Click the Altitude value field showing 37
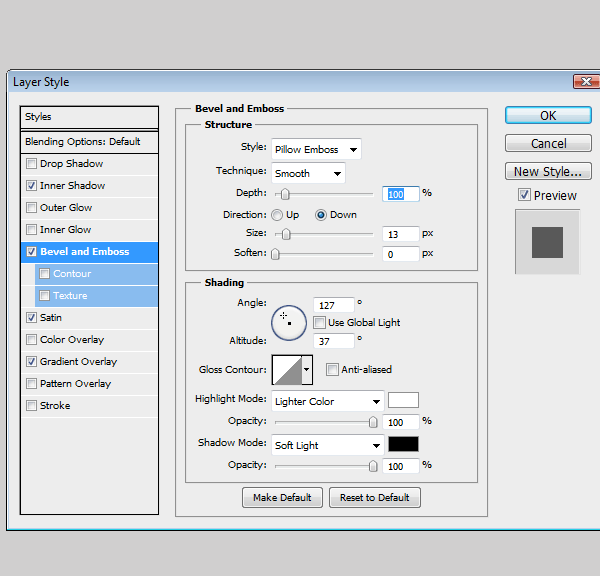 [x=334, y=341]
